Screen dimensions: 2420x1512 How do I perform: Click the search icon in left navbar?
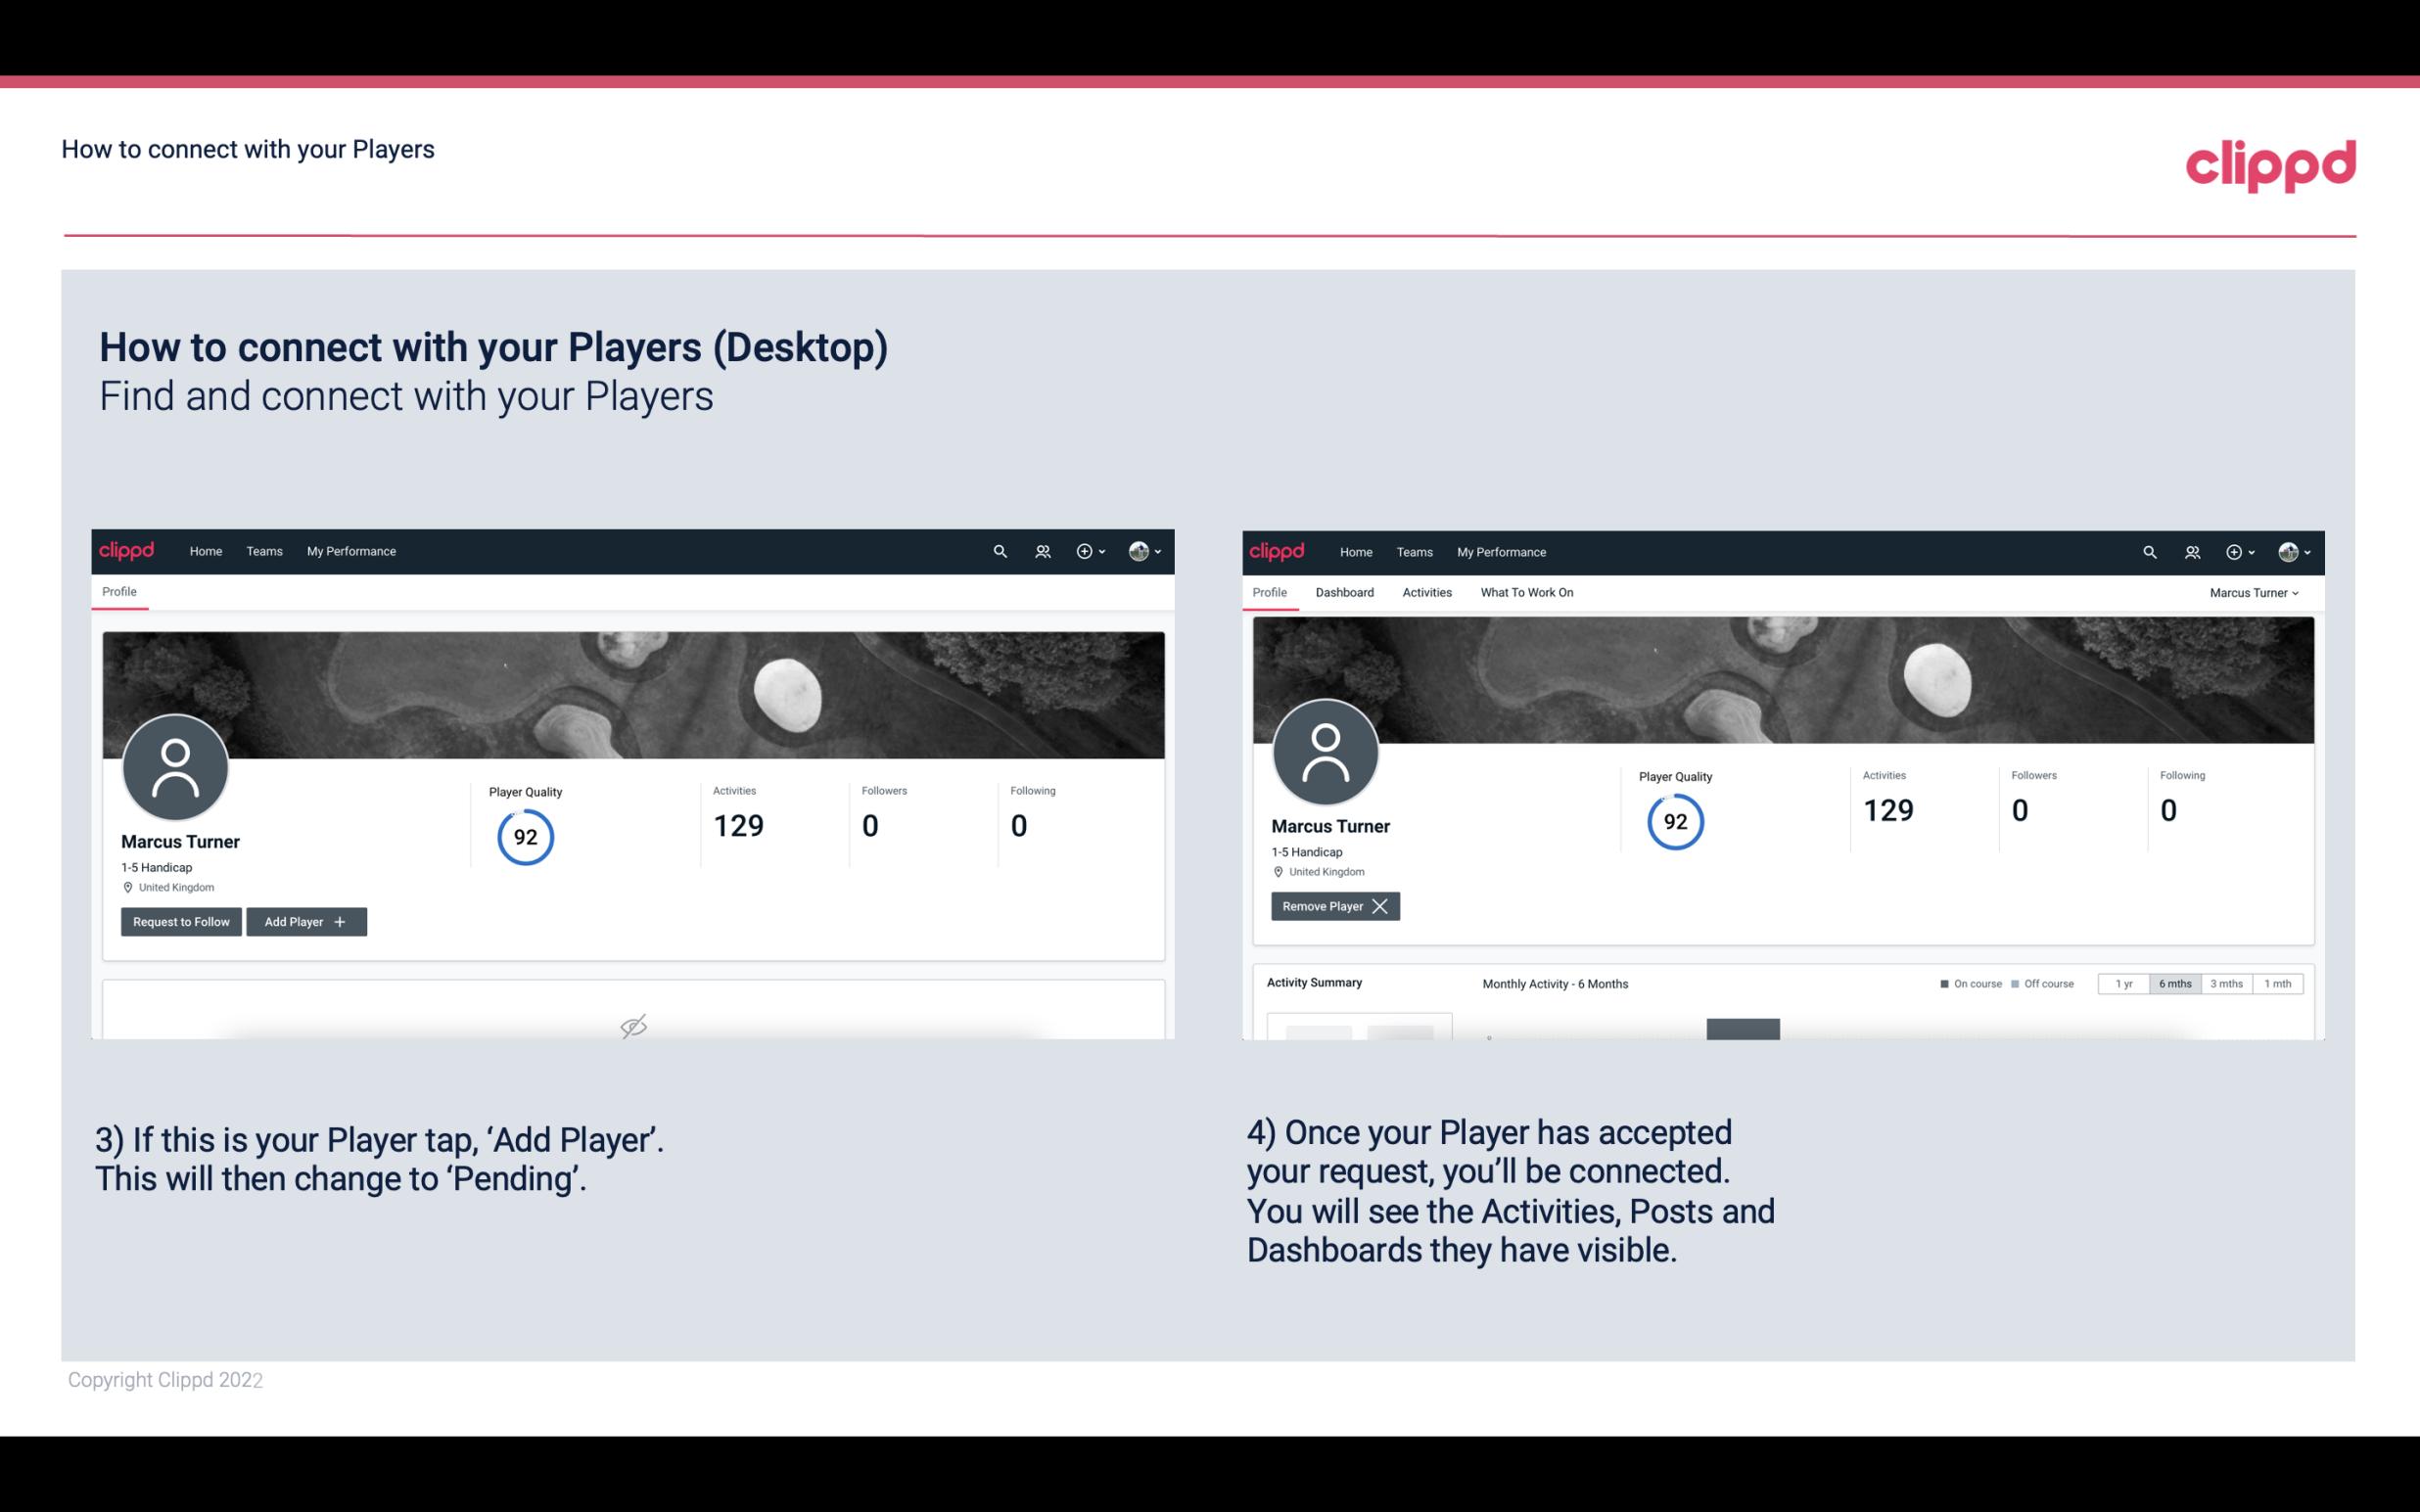(x=999, y=550)
